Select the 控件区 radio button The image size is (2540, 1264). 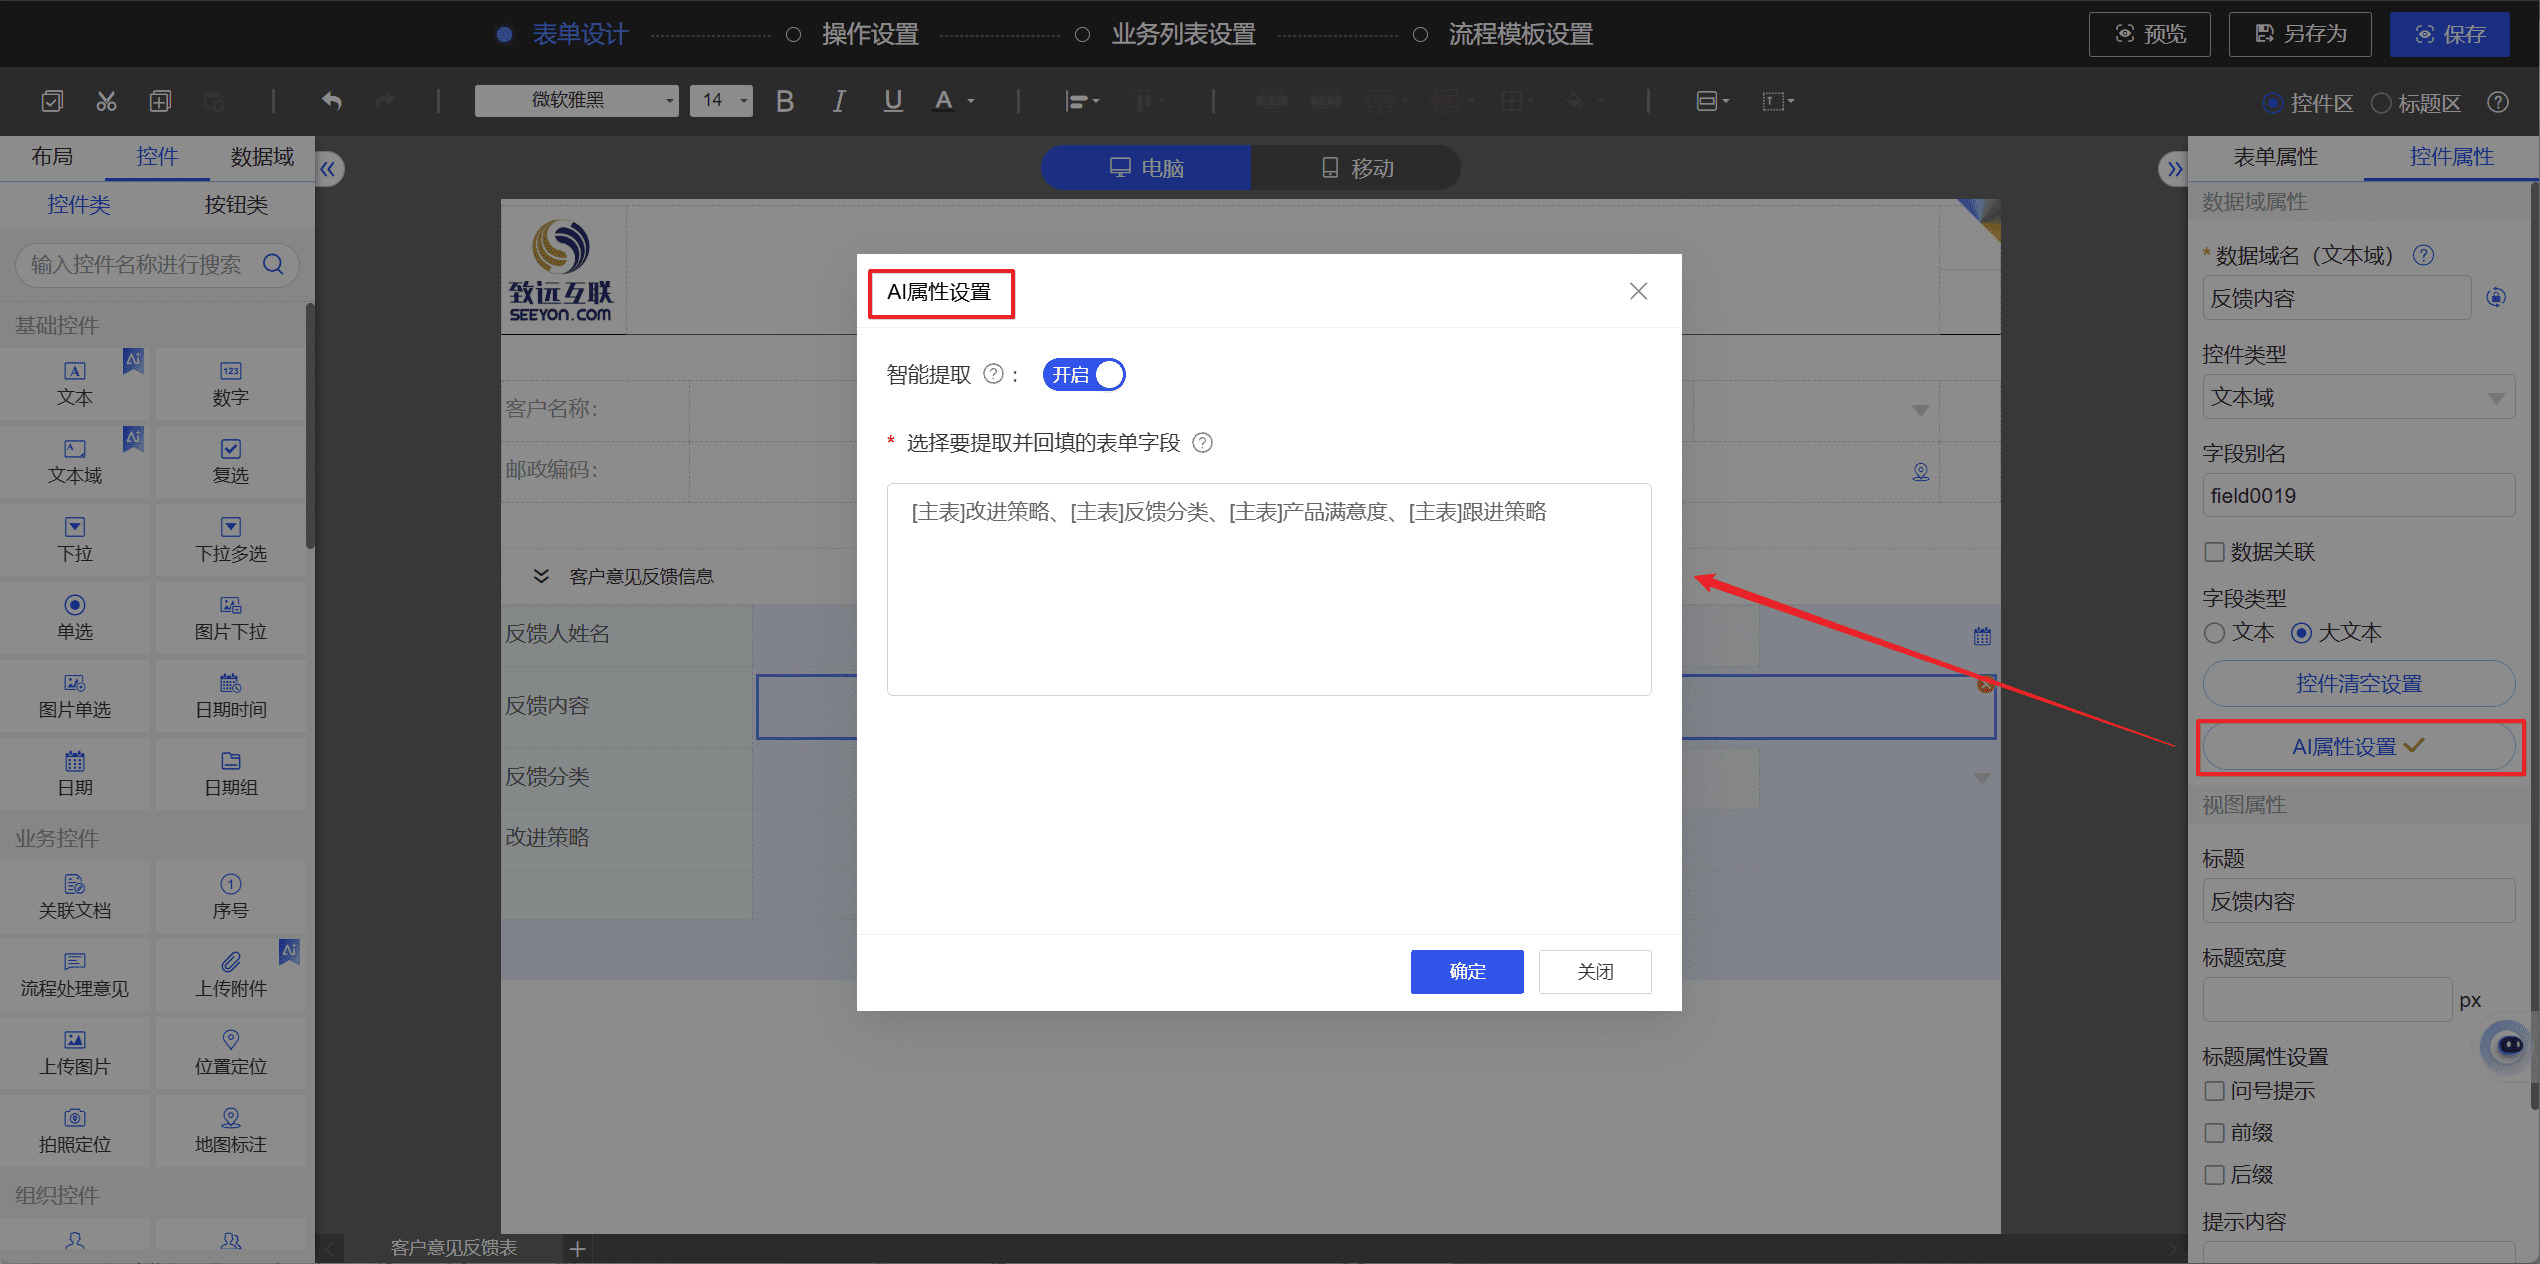[2273, 103]
